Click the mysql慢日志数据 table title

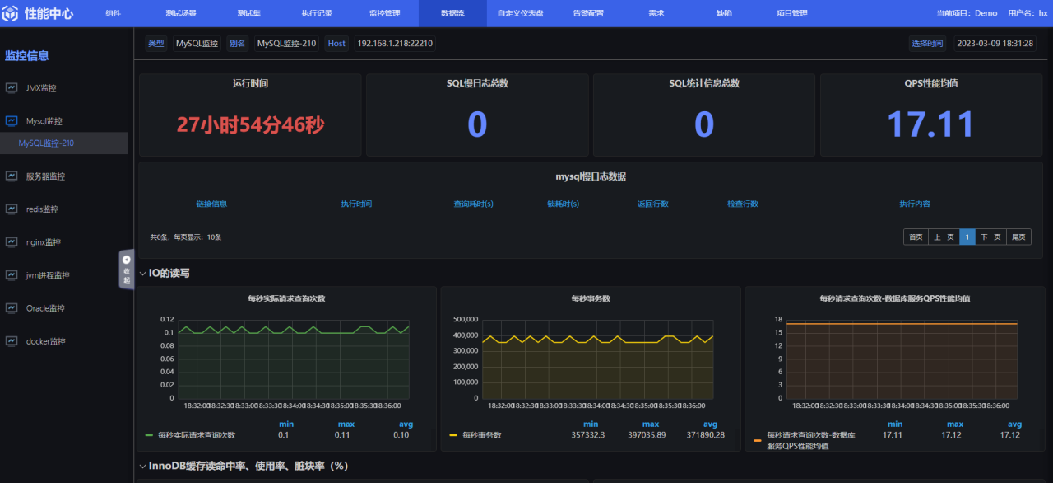pyautogui.click(x=591, y=177)
